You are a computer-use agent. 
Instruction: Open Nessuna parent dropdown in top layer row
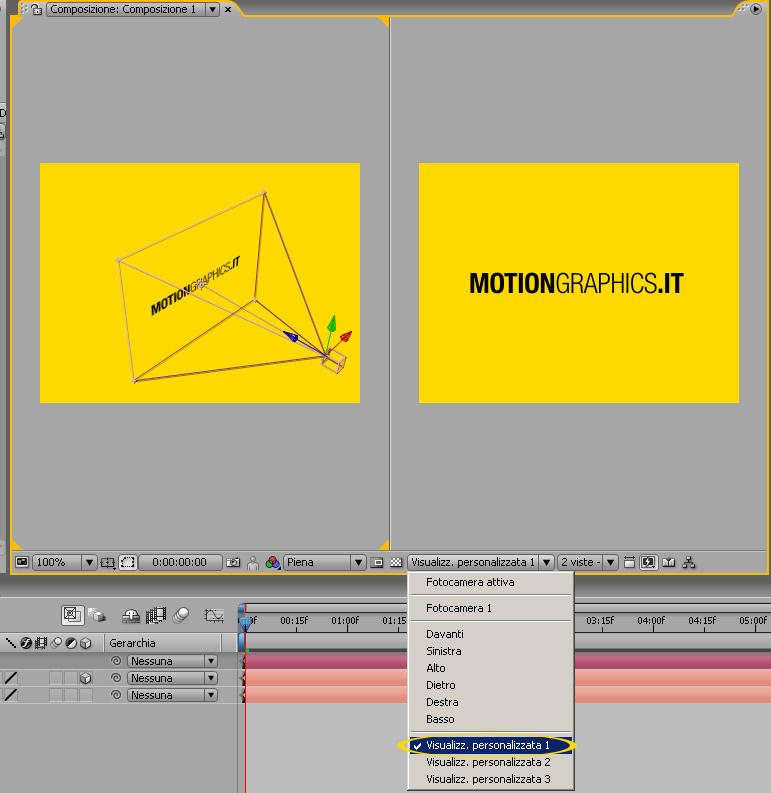point(172,661)
